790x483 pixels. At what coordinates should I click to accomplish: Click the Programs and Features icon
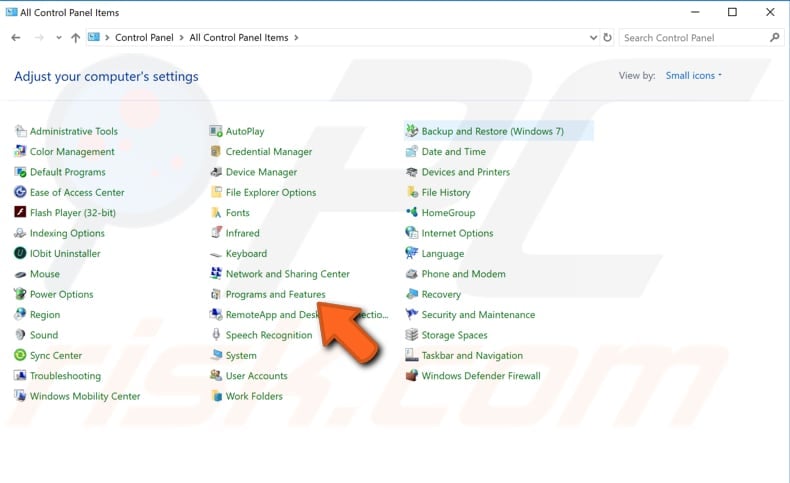point(216,294)
